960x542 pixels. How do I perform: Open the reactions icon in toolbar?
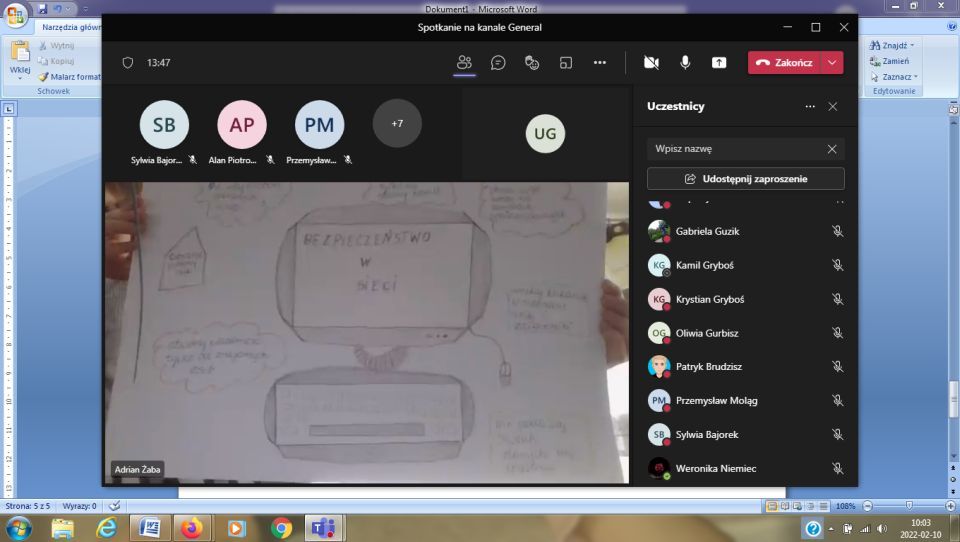[532, 62]
